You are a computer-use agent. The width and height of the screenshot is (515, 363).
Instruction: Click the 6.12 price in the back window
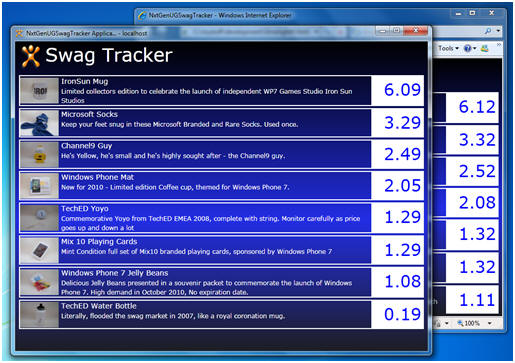477,107
